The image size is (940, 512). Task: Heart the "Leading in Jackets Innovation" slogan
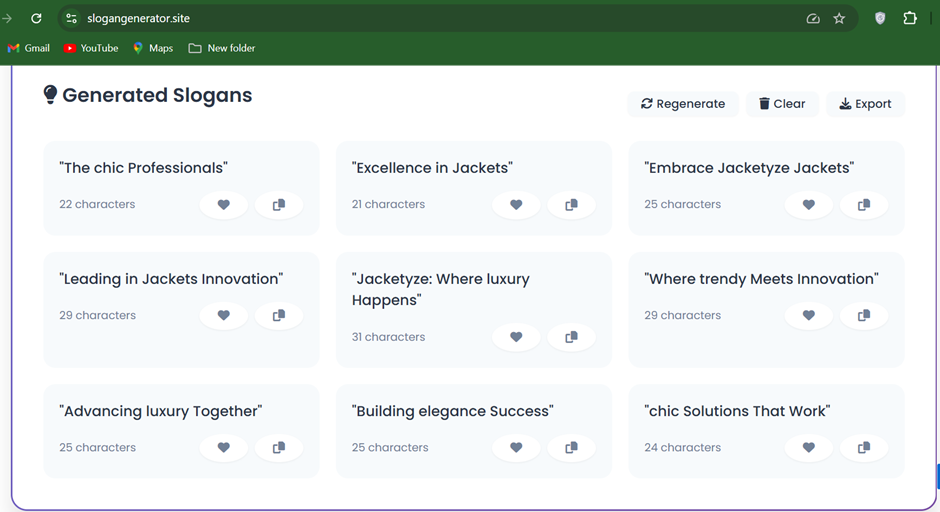point(224,316)
